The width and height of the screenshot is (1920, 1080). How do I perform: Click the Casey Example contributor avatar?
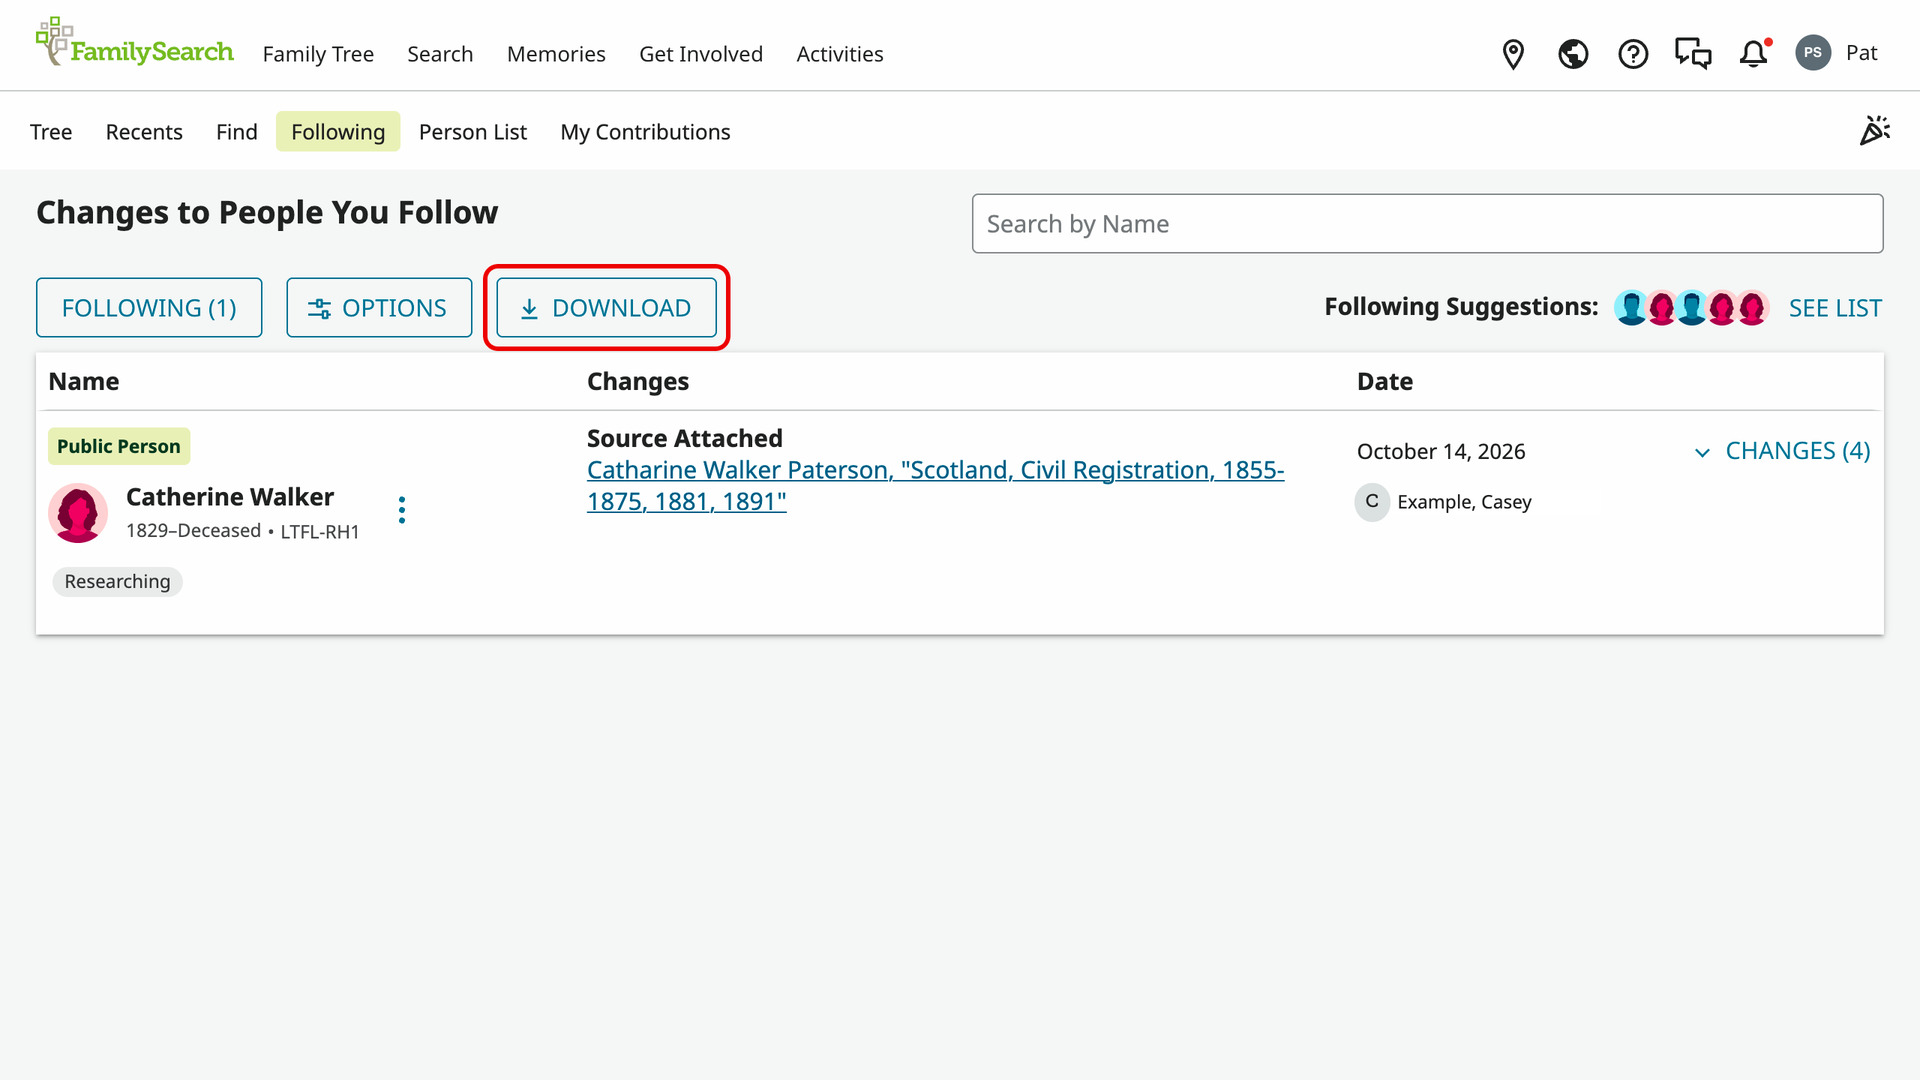[1372, 502]
